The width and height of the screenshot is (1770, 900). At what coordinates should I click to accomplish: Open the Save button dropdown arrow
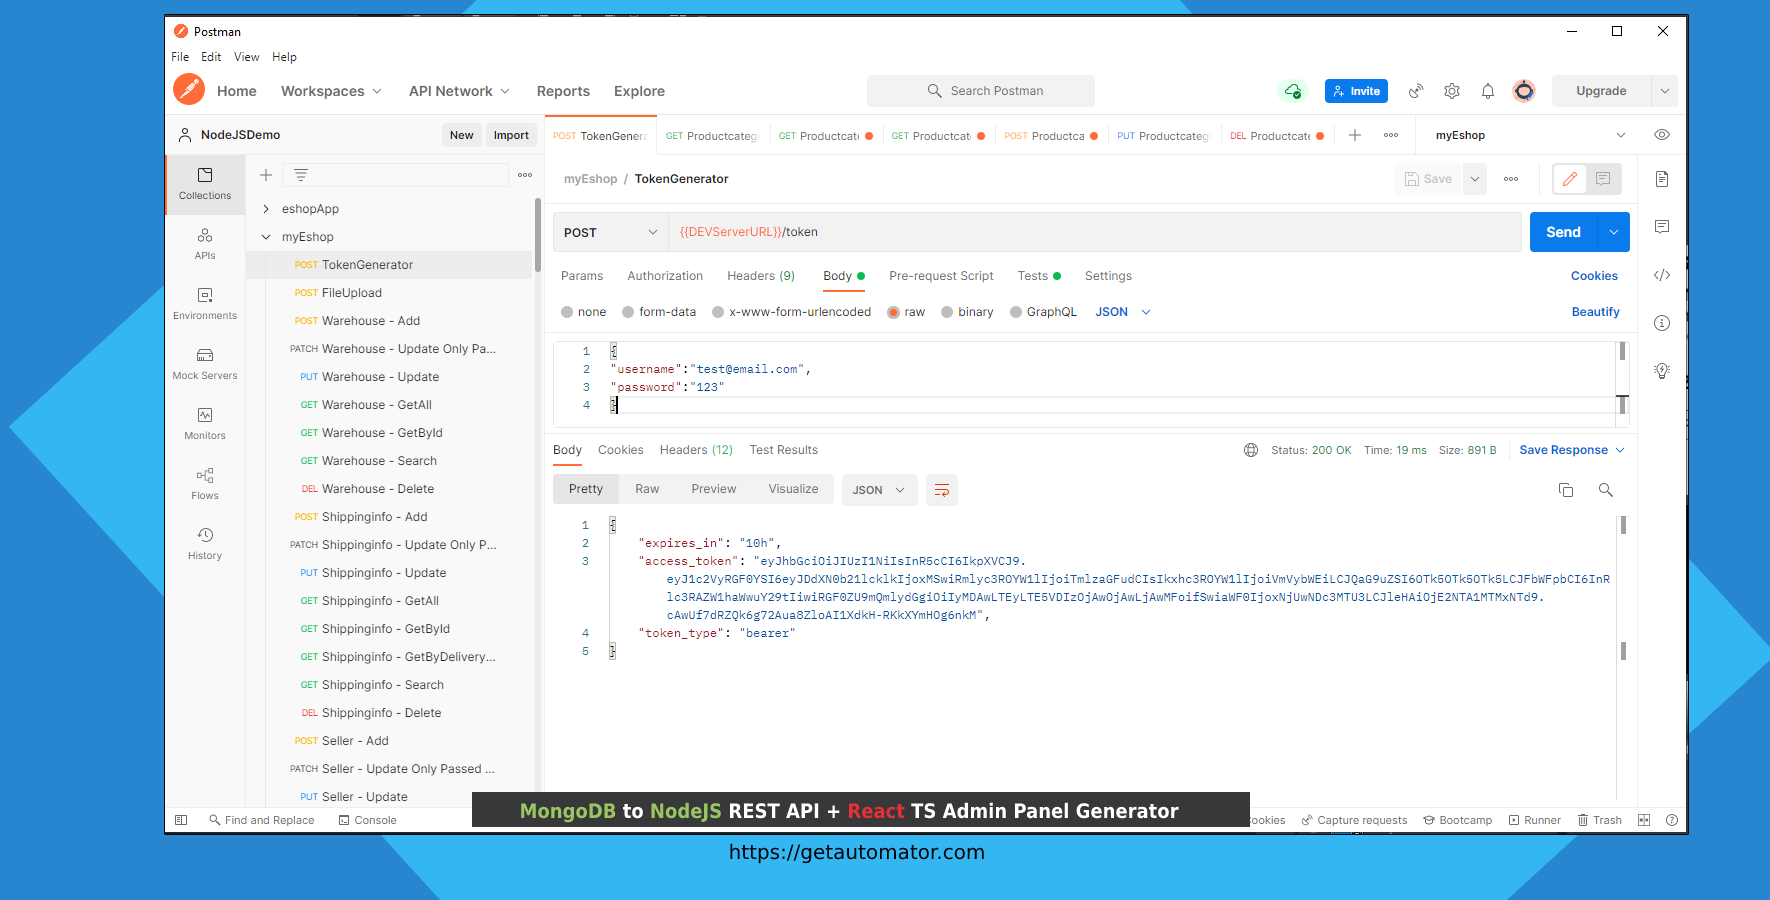tap(1474, 179)
